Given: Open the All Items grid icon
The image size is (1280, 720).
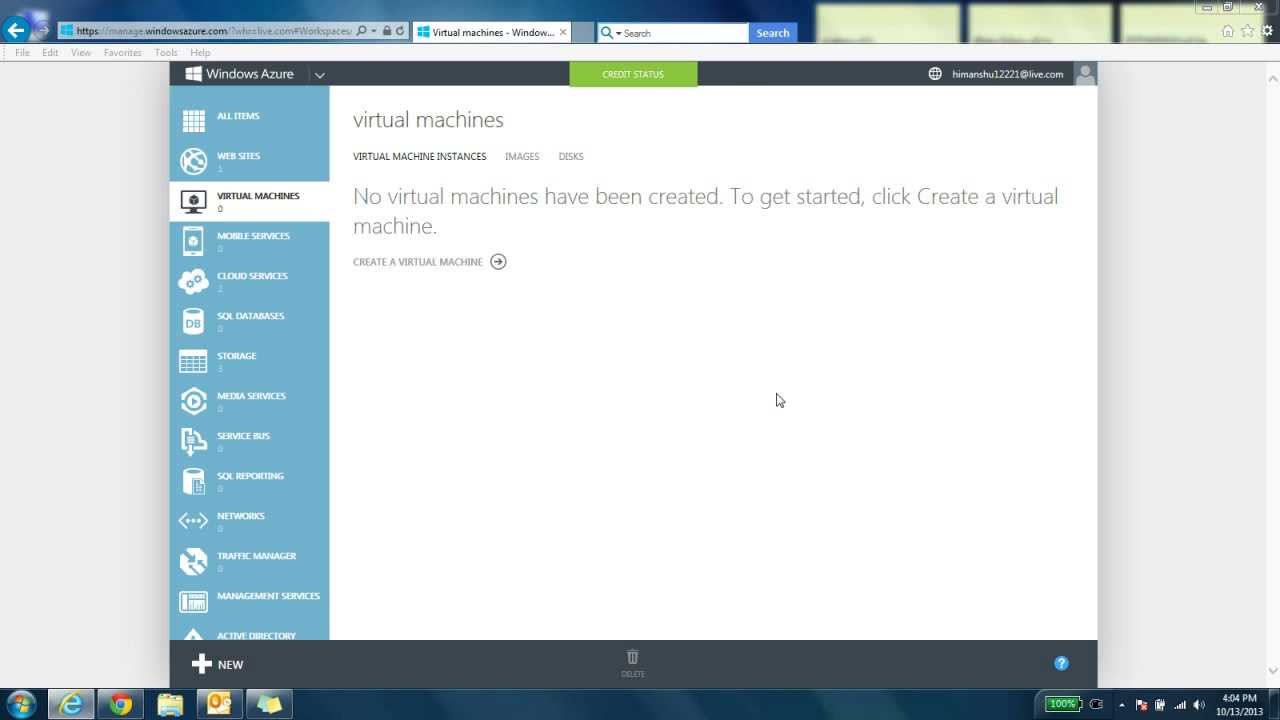Looking at the screenshot, I should tap(193, 121).
